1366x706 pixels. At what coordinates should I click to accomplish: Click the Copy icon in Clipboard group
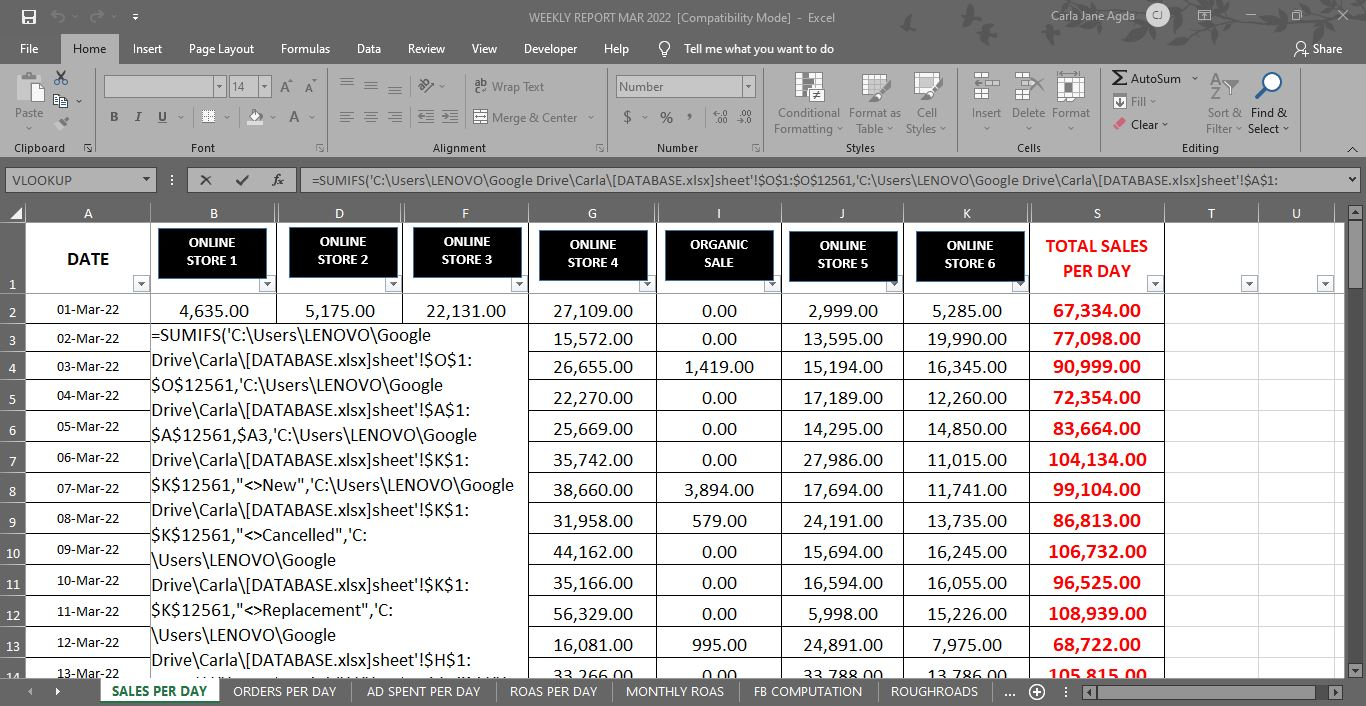click(61, 101)
